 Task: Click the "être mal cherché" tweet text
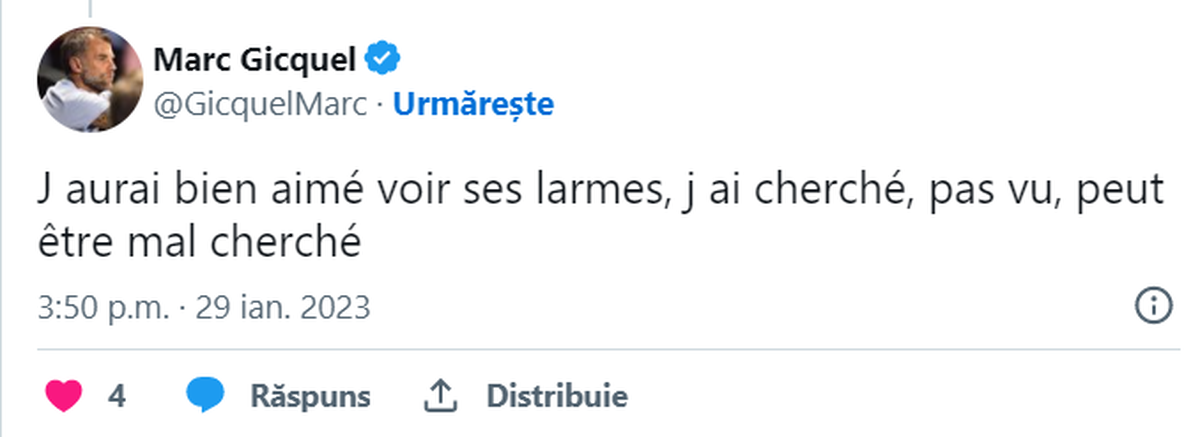coord(198,243)
